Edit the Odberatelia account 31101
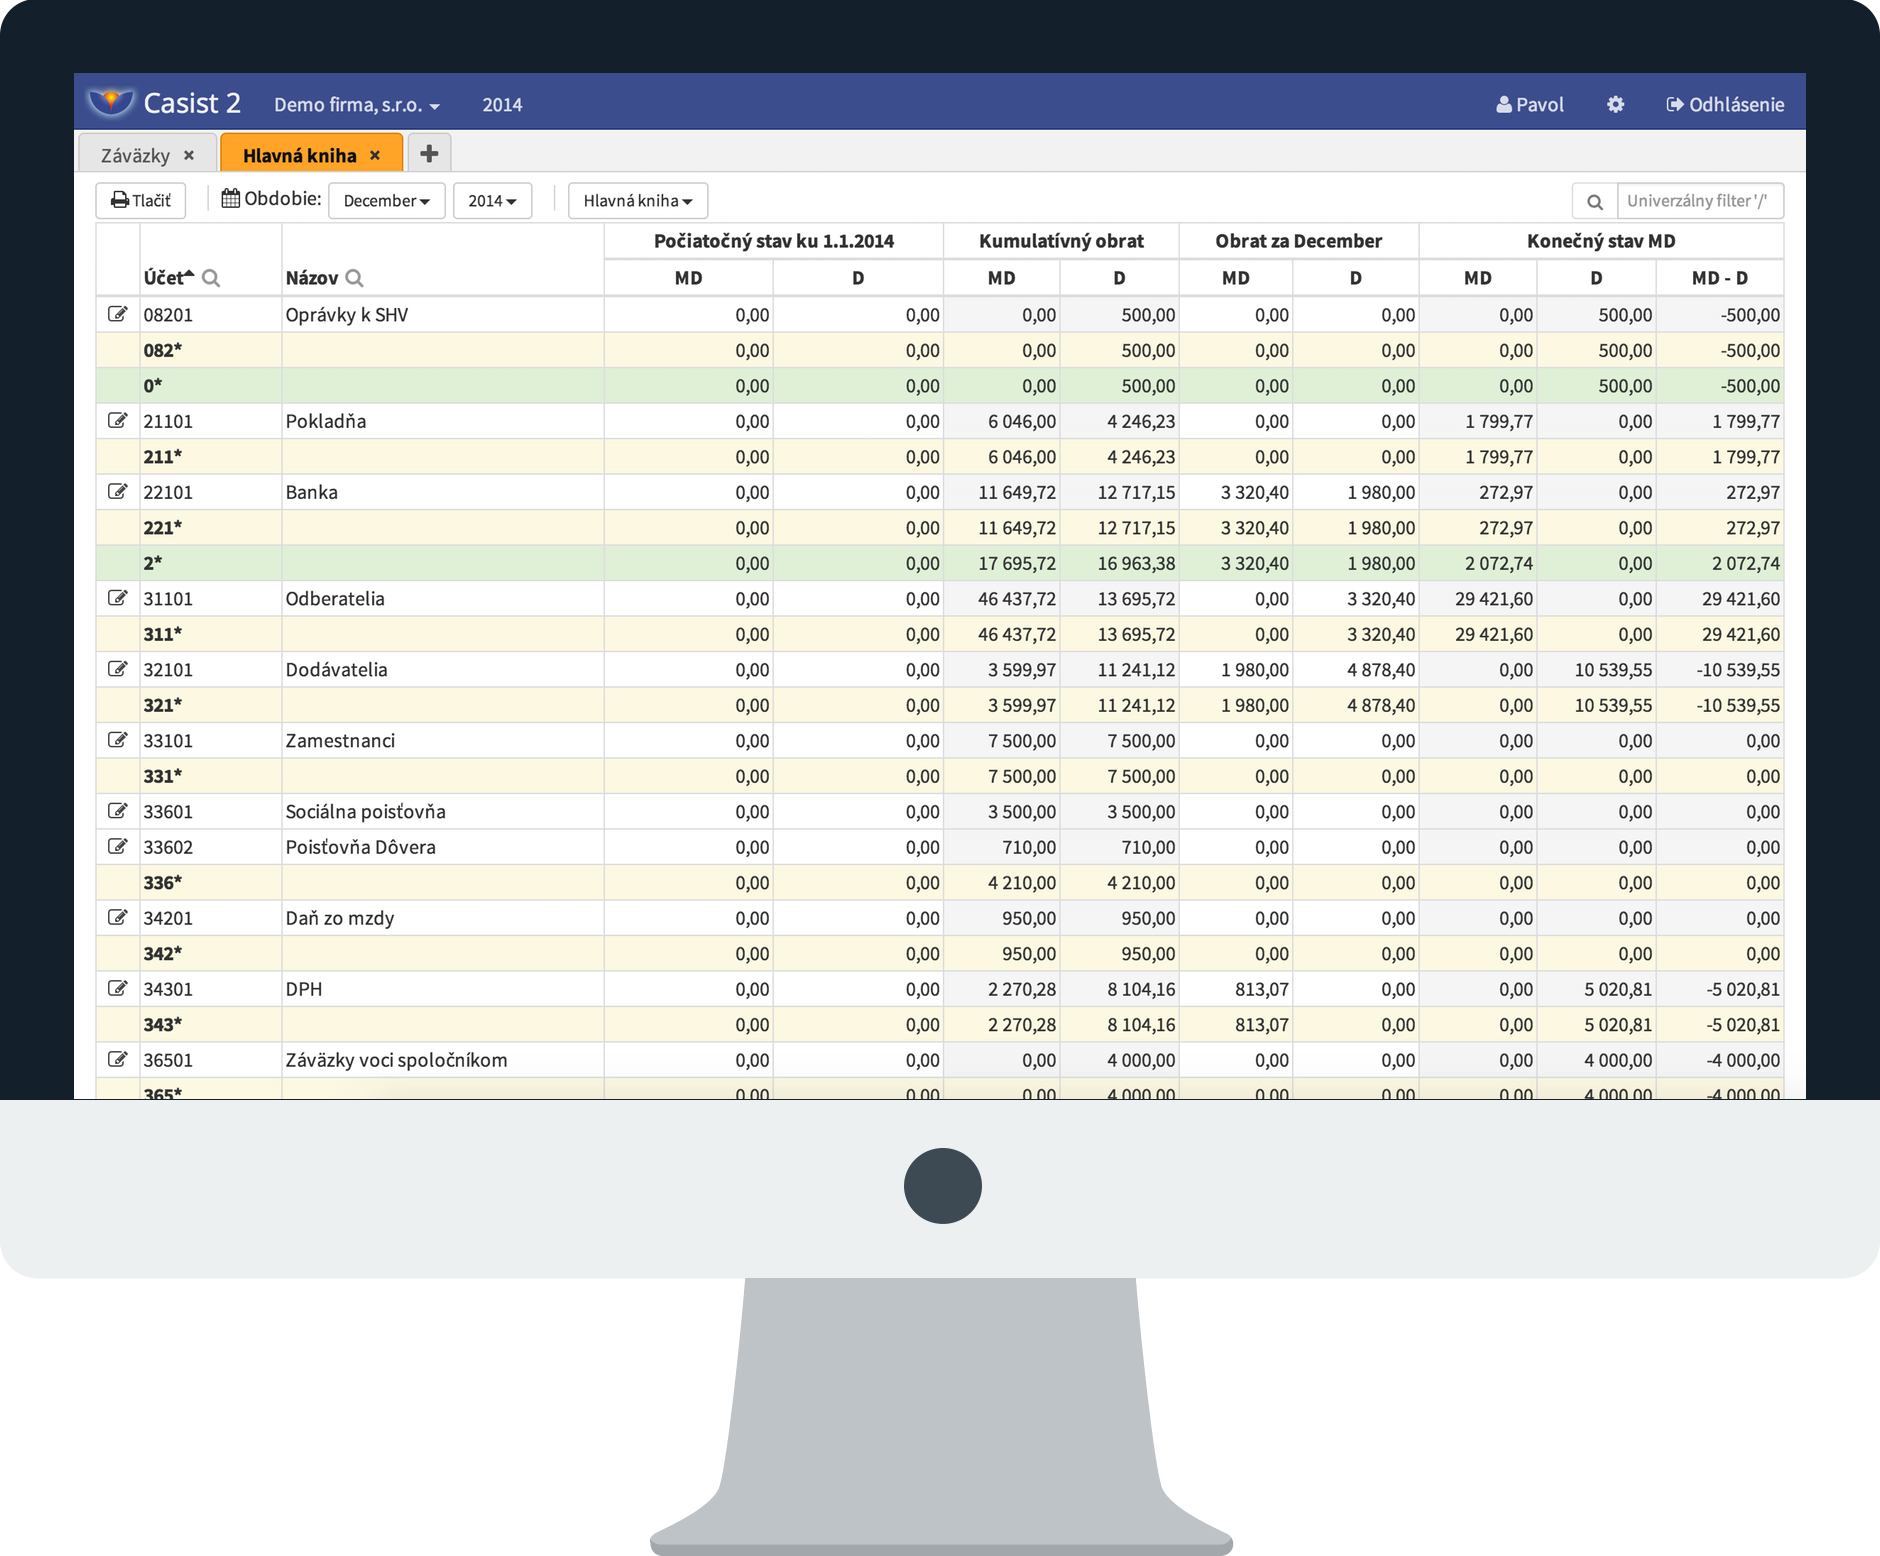The image size is (1880, 1556). tap(117, 598)
